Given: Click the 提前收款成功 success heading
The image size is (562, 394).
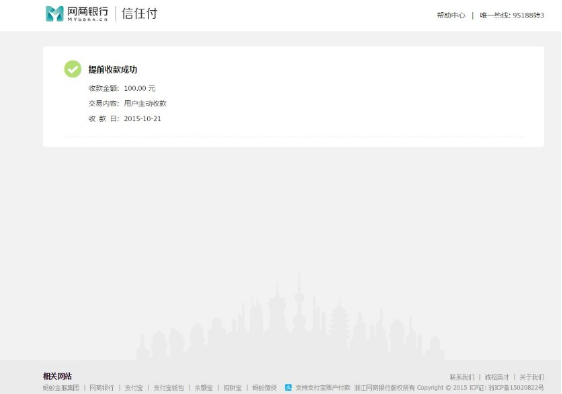Looking at the screenshot, I should click(x=113, y=69).
